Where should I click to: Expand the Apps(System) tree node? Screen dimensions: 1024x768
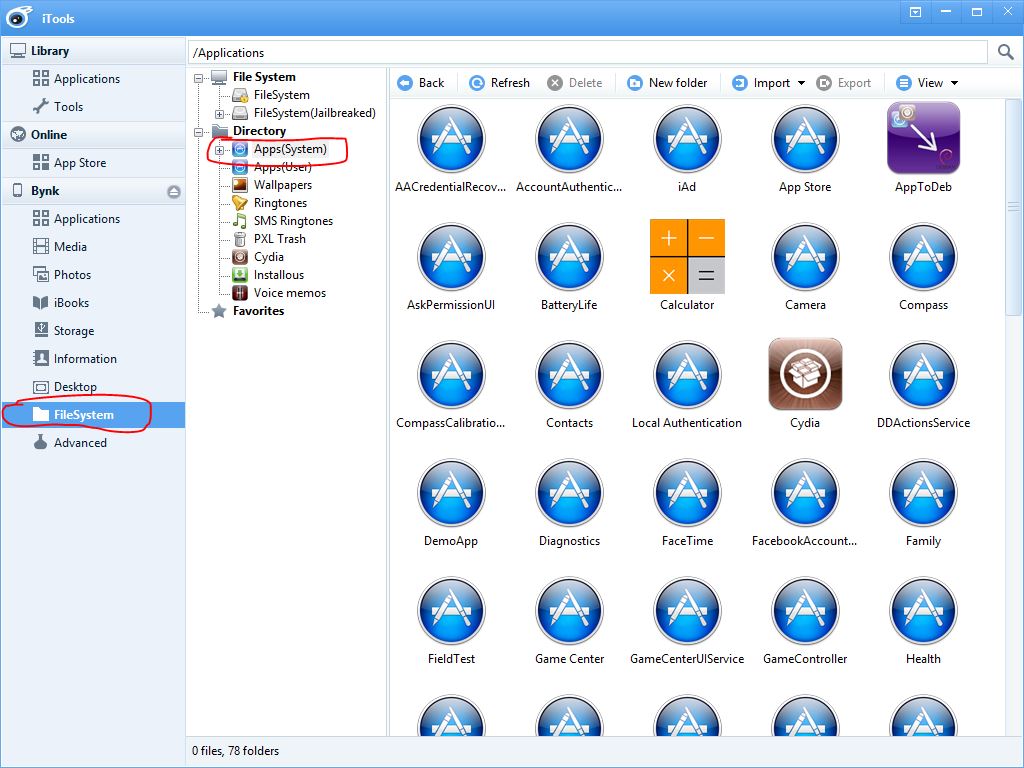[219, 150]
